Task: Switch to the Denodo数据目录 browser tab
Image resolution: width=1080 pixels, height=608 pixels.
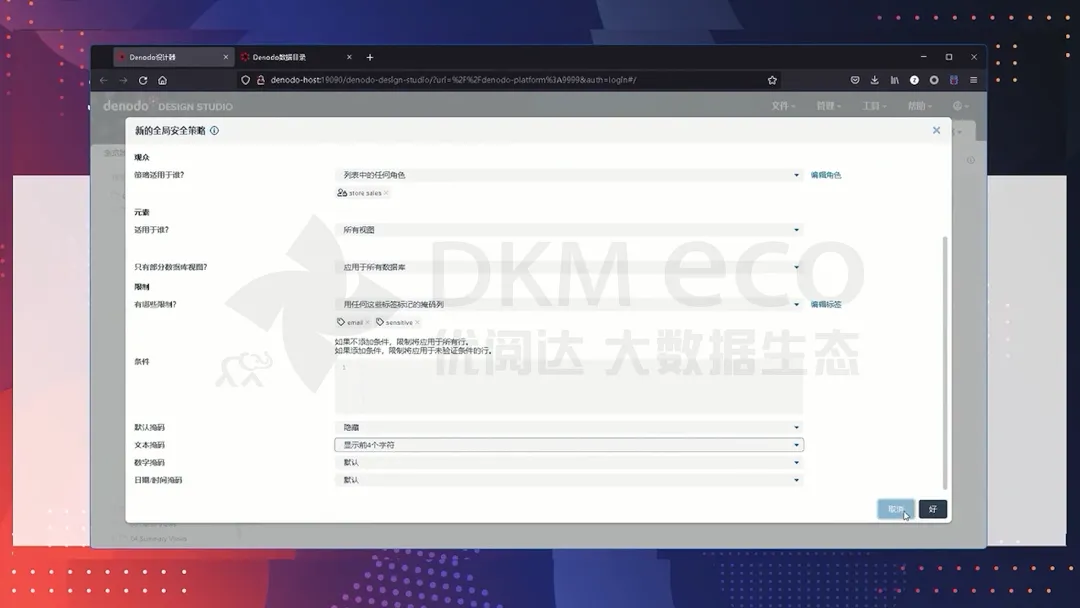Action: point(290,57)
